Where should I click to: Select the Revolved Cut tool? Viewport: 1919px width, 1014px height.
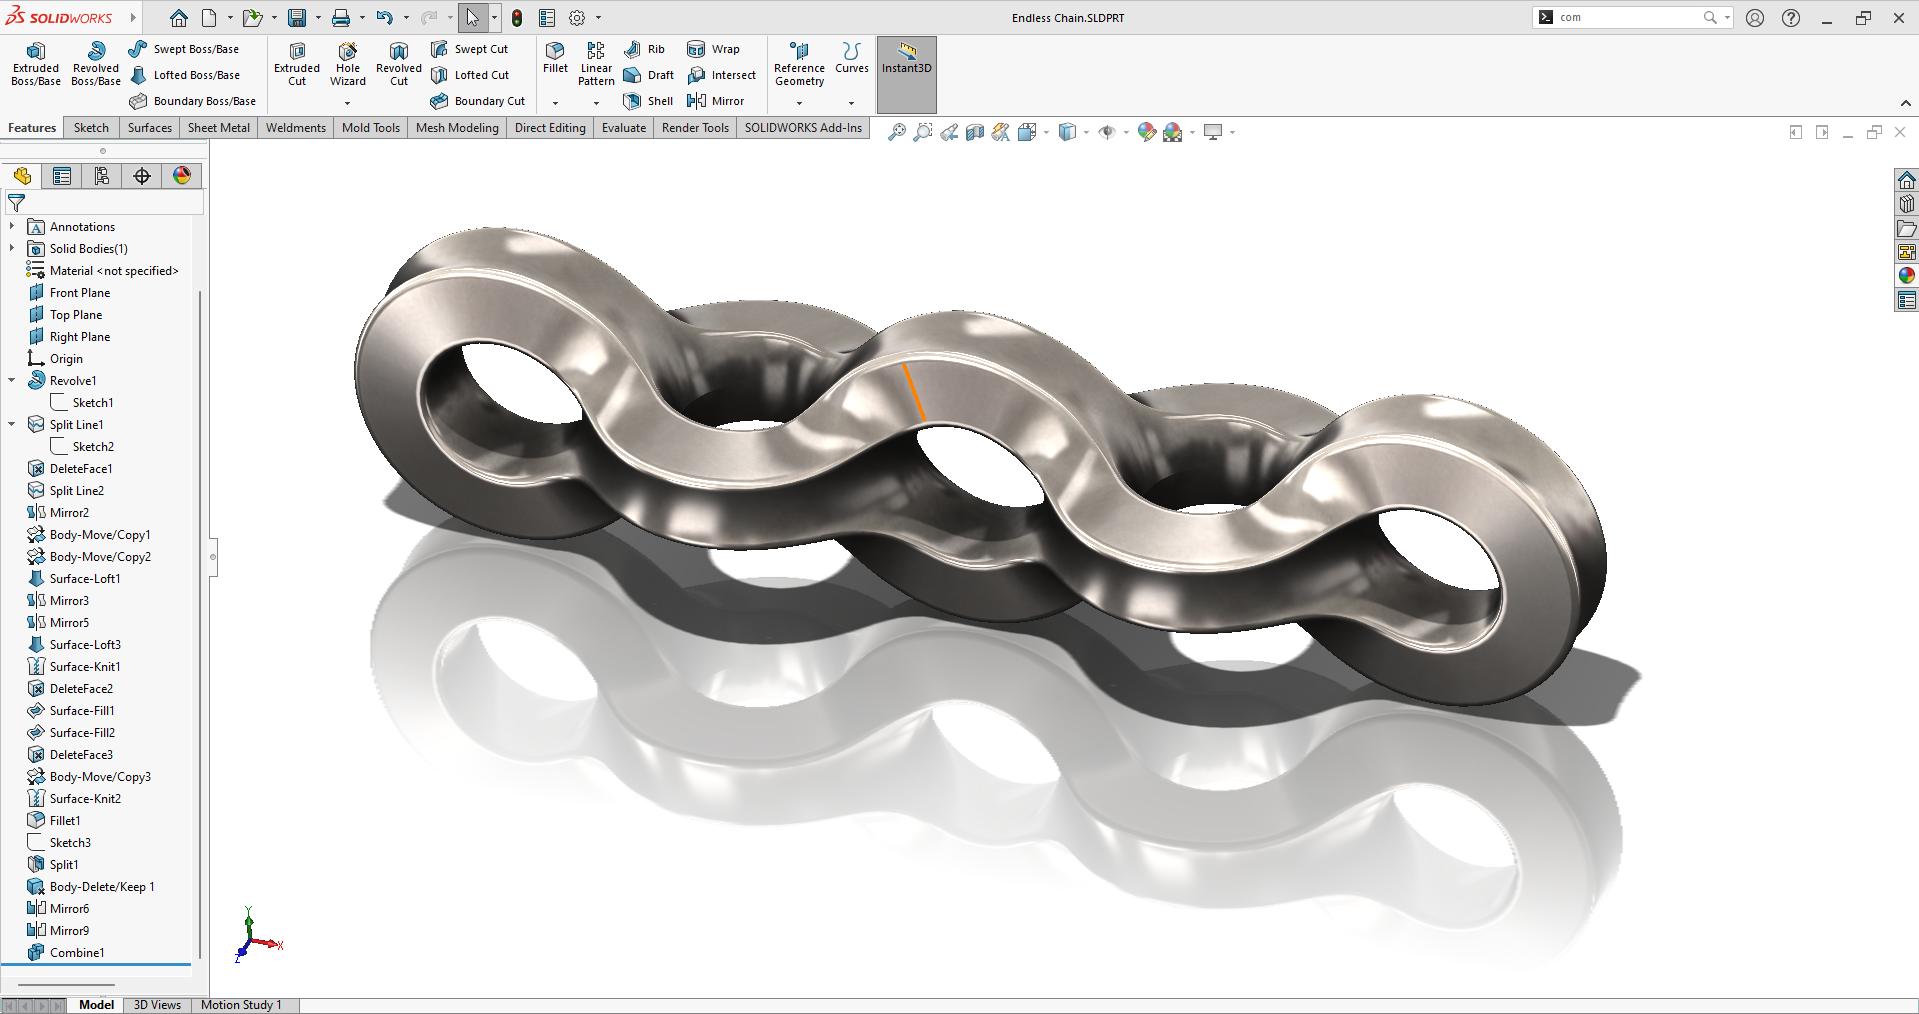coord(399,64)
